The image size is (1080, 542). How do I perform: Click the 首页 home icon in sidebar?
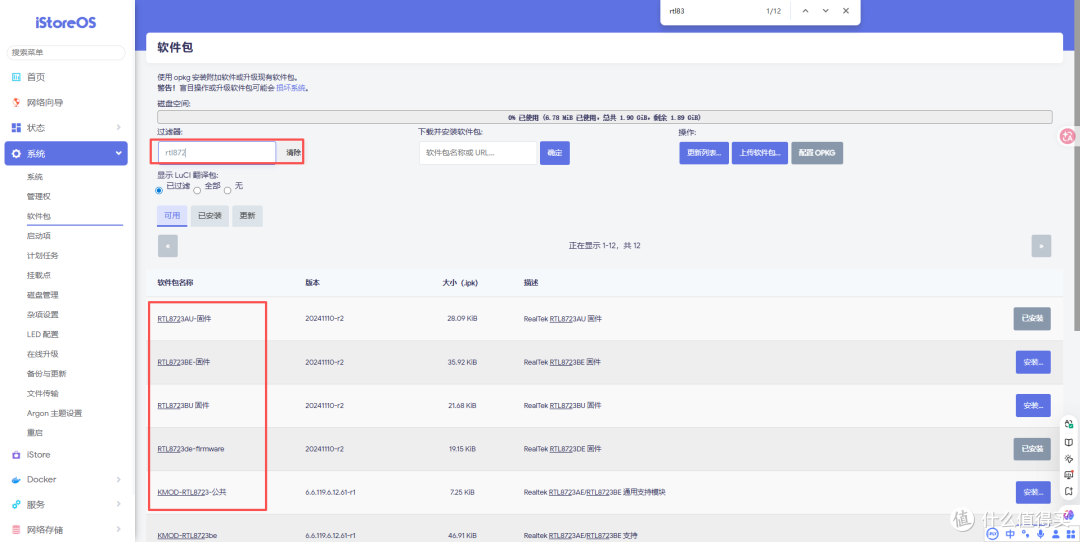(17, 77)
